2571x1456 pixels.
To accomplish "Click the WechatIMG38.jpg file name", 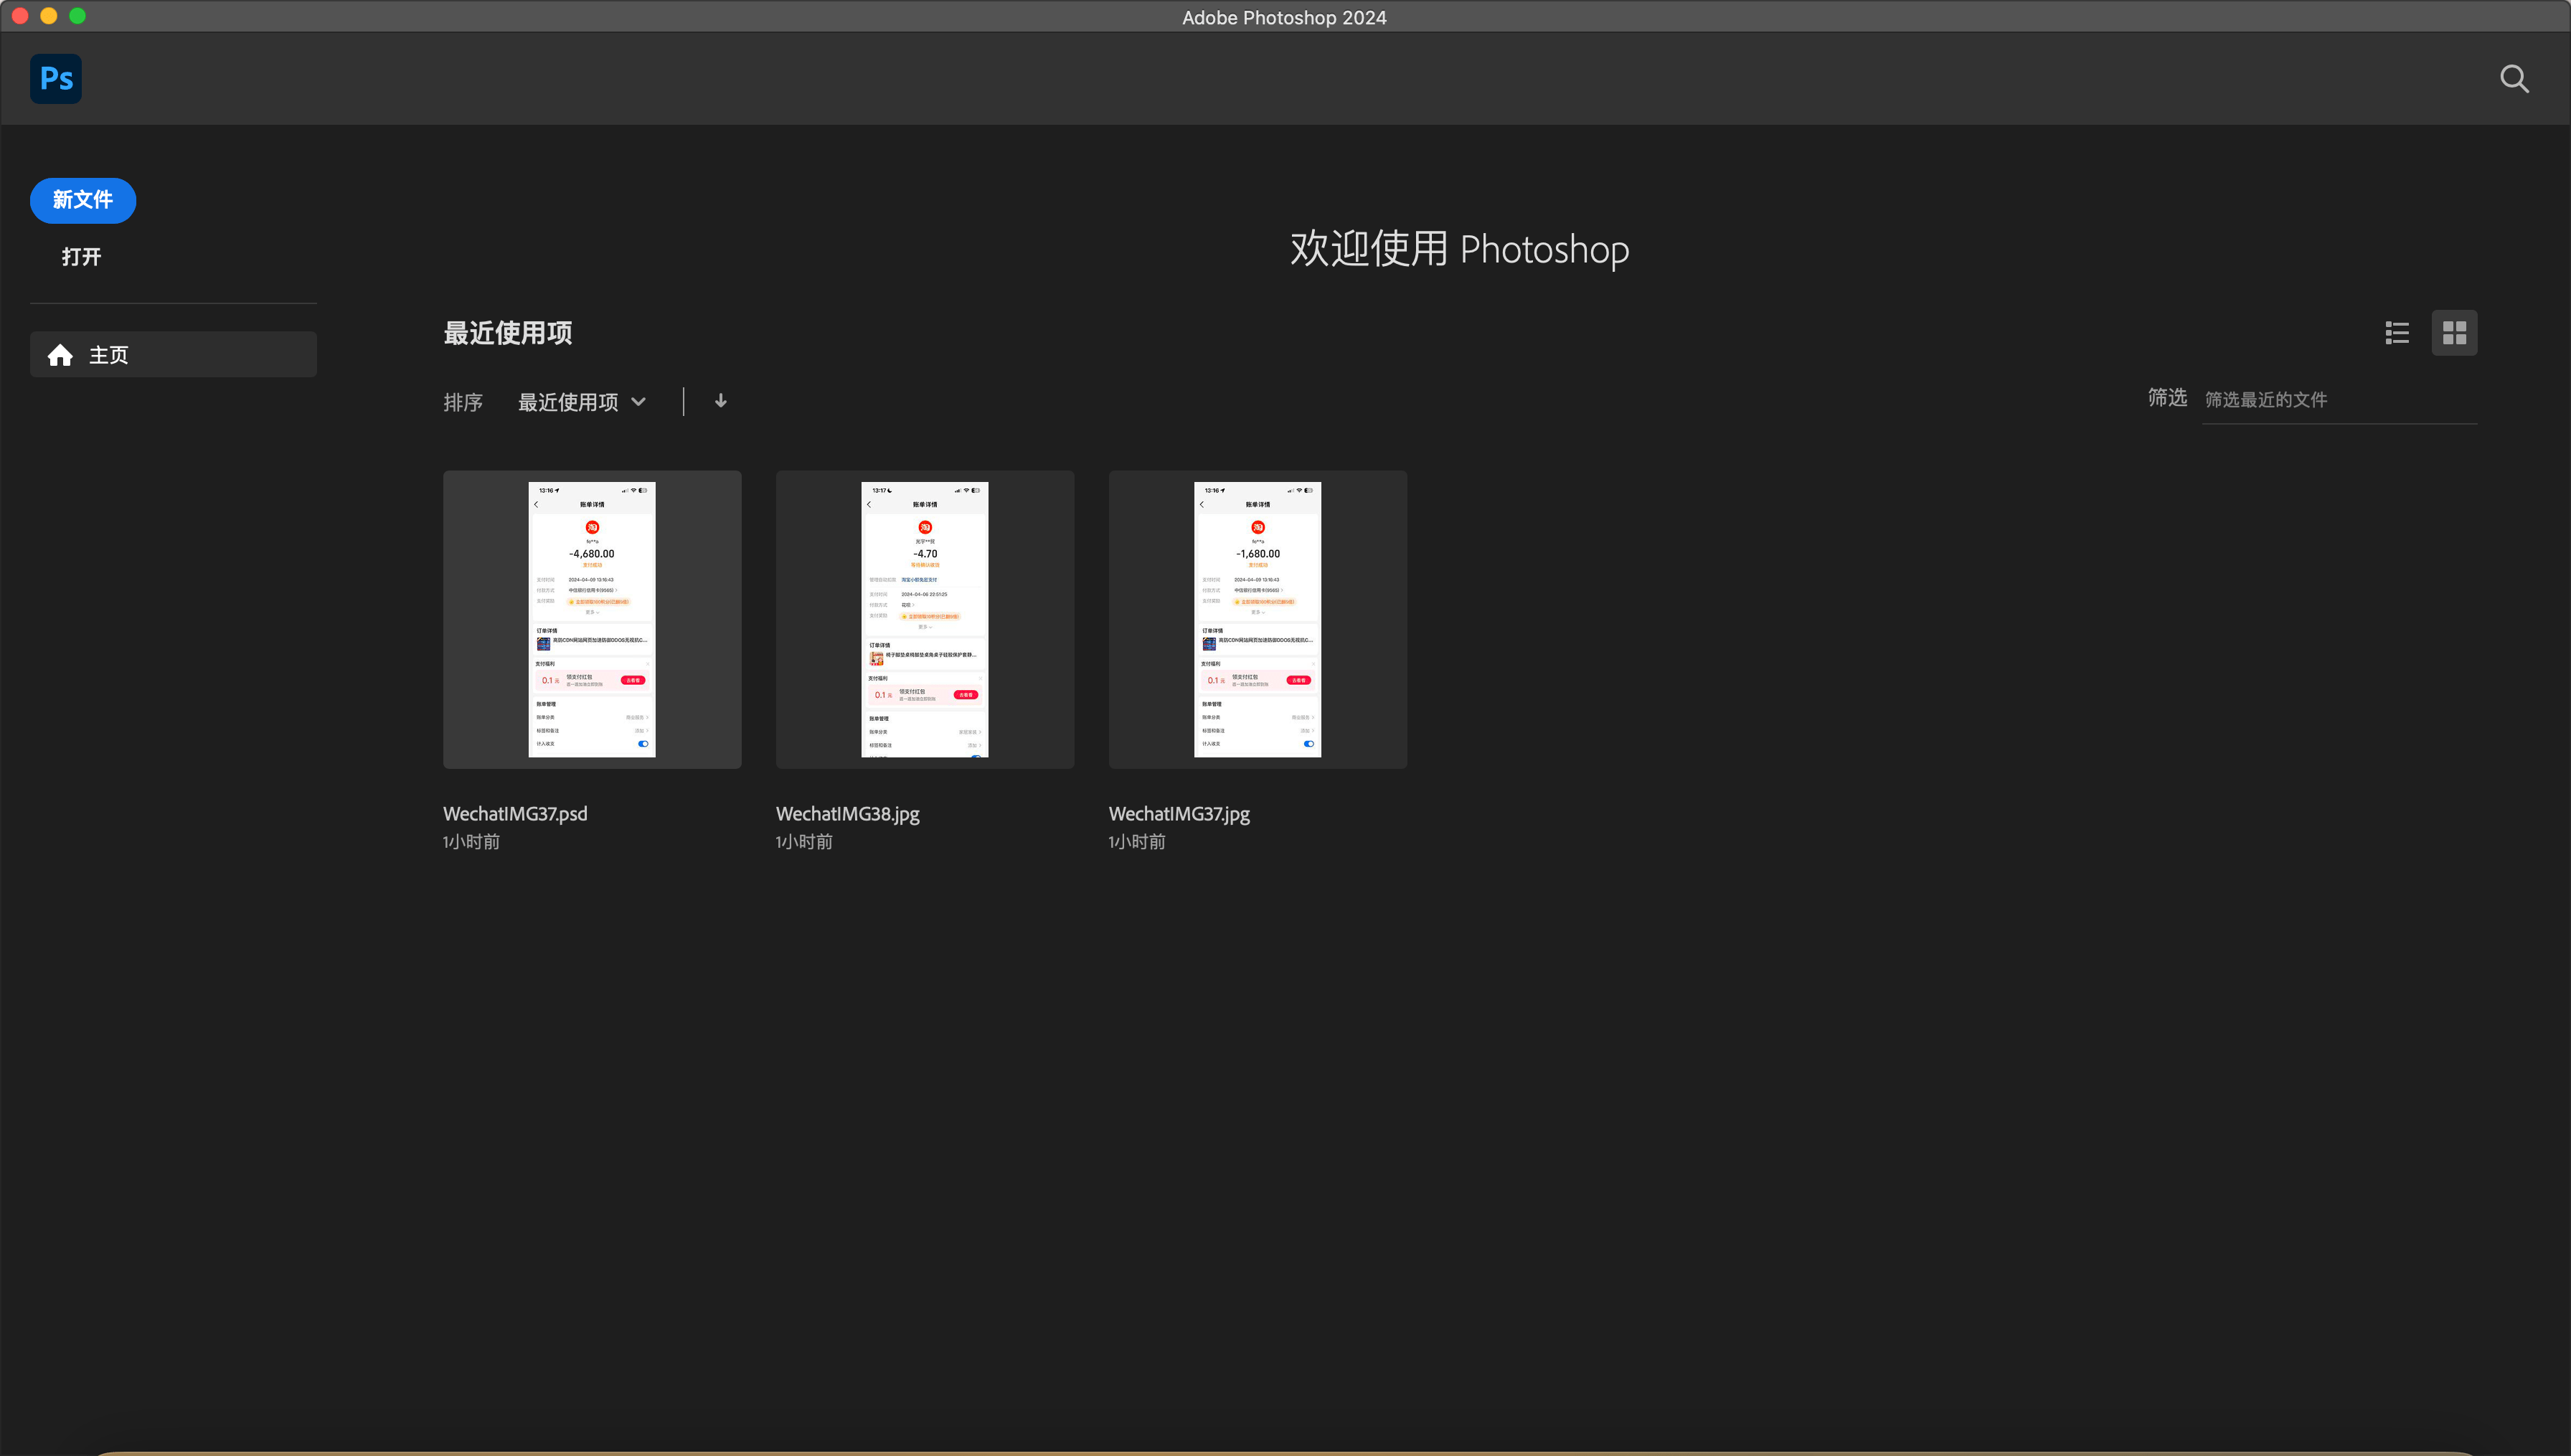I will [x=848, y=814].
